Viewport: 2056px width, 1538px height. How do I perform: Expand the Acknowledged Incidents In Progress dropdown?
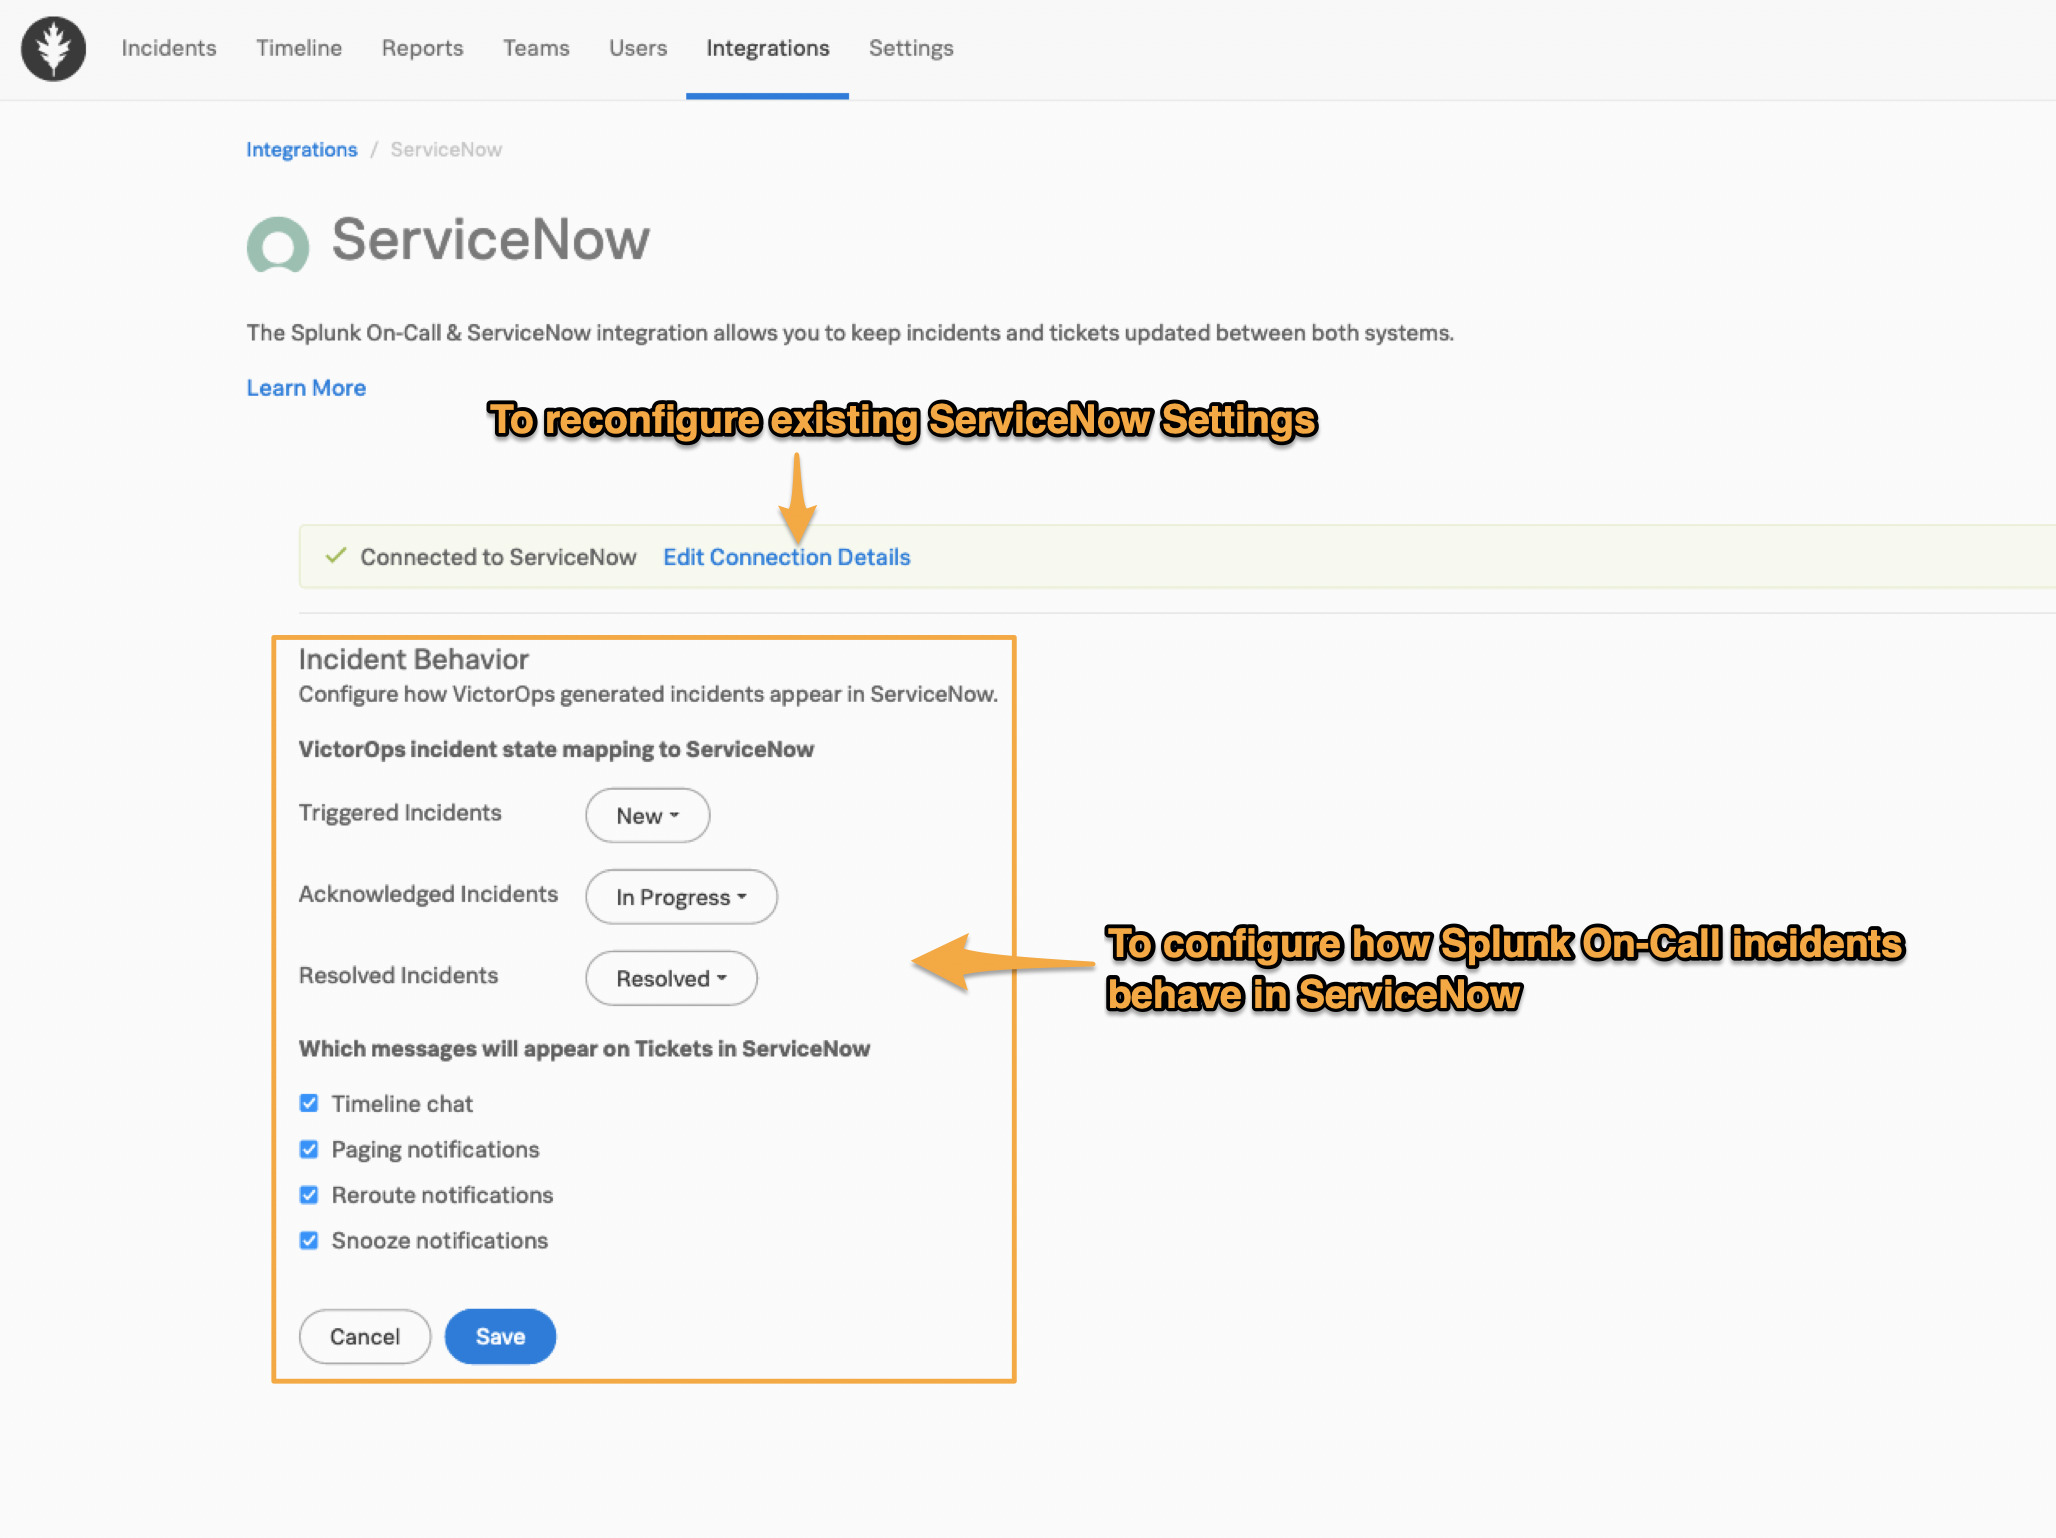pyautogui.click(x=680, y=897)
